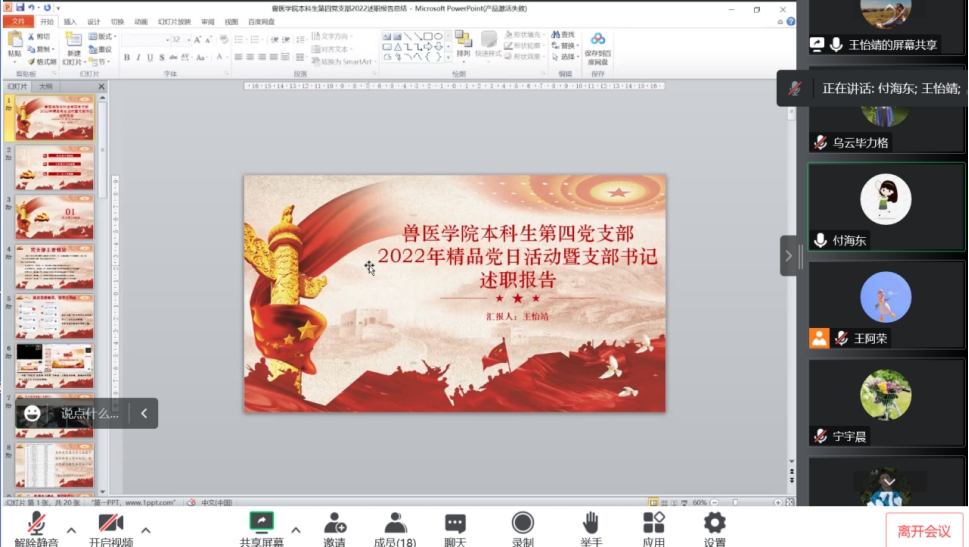This screenshot has height=547, width=969.
Task: Select slide 2 thumbnail in slide panel
Action: (54, 168)
